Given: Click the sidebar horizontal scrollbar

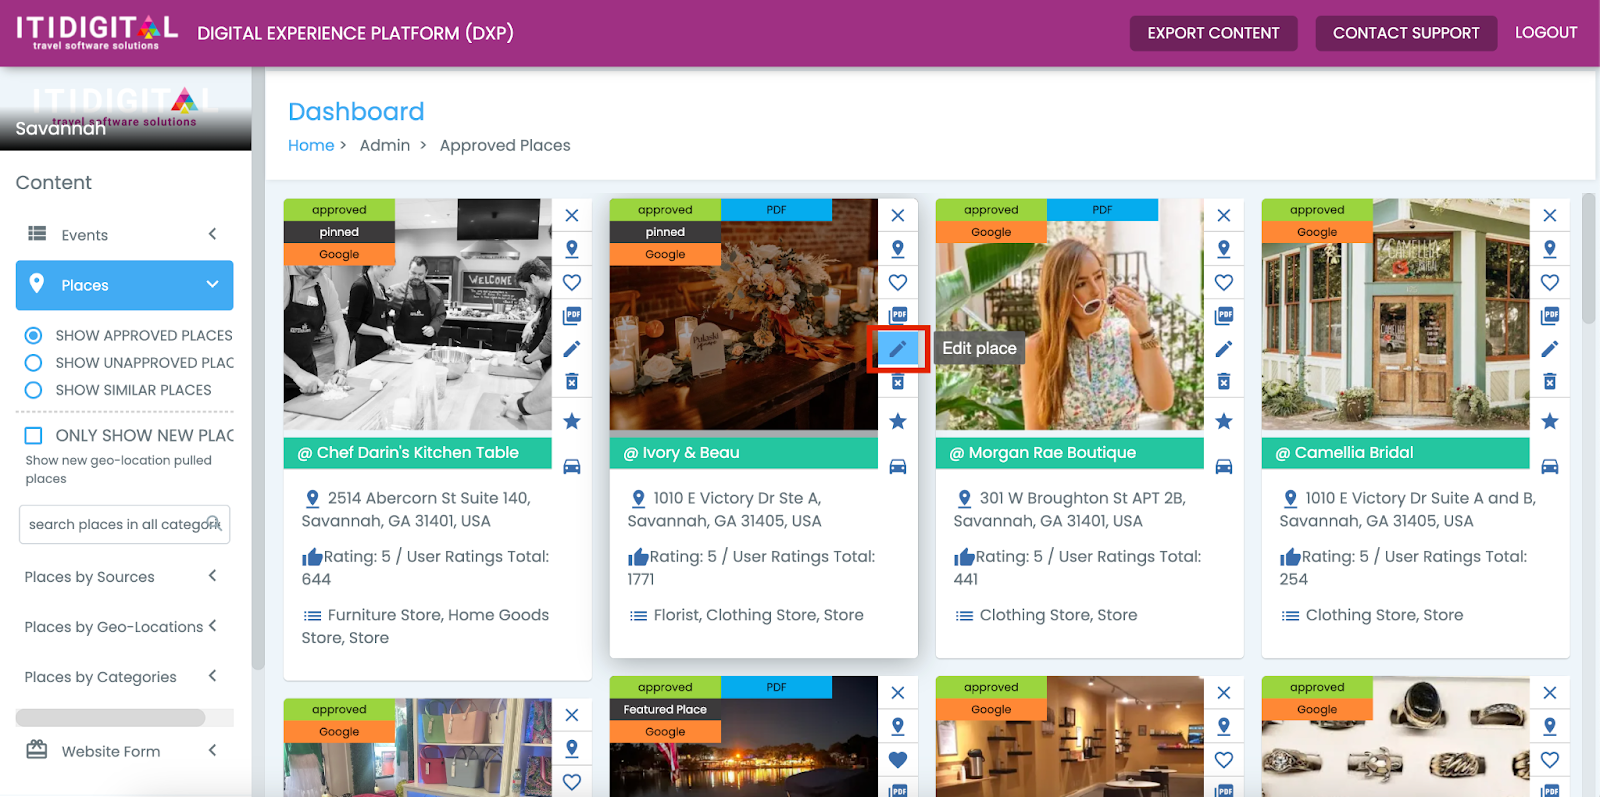Looking at the screenshot, I should (111, 718).
